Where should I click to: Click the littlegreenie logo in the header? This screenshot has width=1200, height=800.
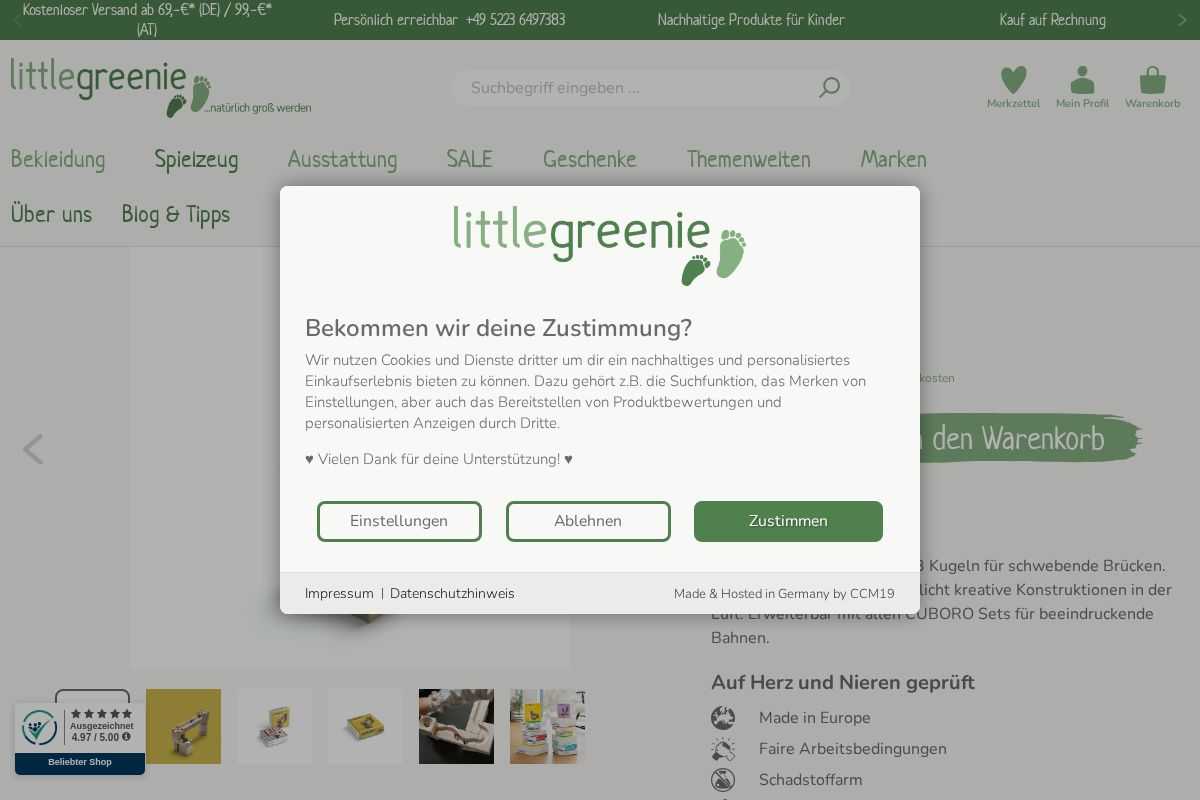160,88
